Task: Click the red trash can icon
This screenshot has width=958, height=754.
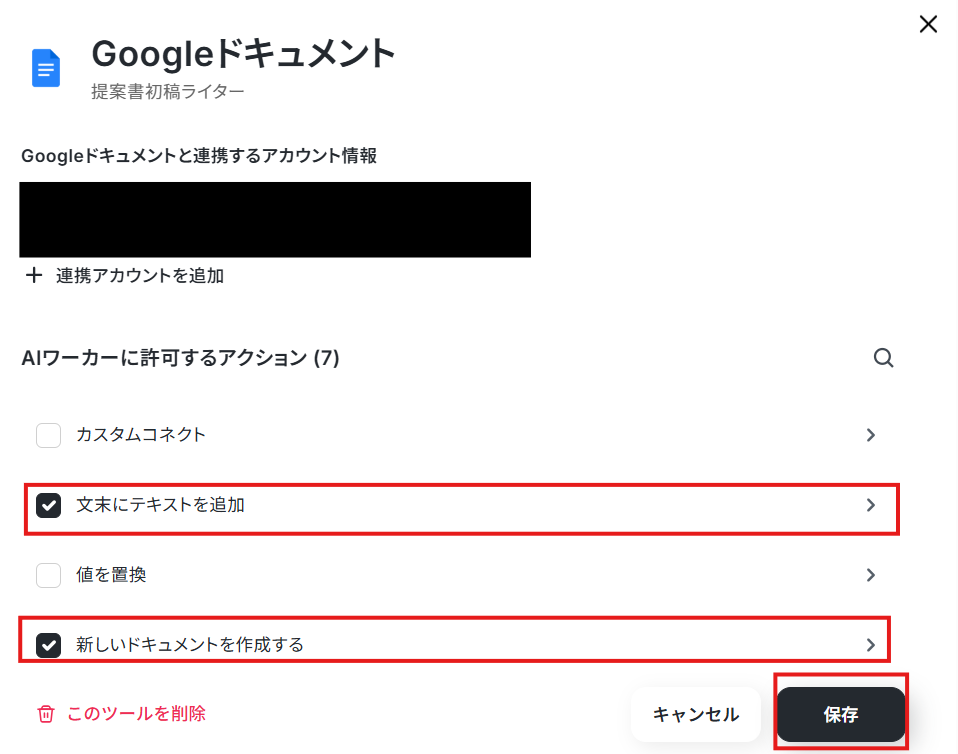Action: pos(46,714)
